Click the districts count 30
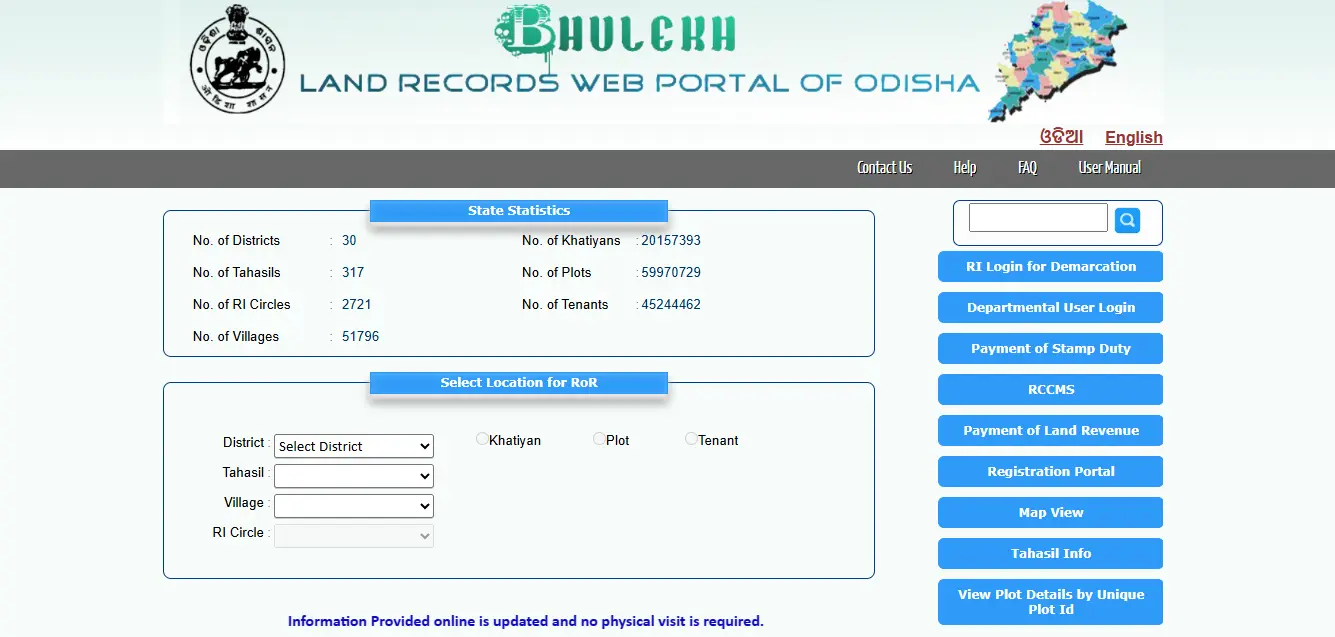 [349, 241]
